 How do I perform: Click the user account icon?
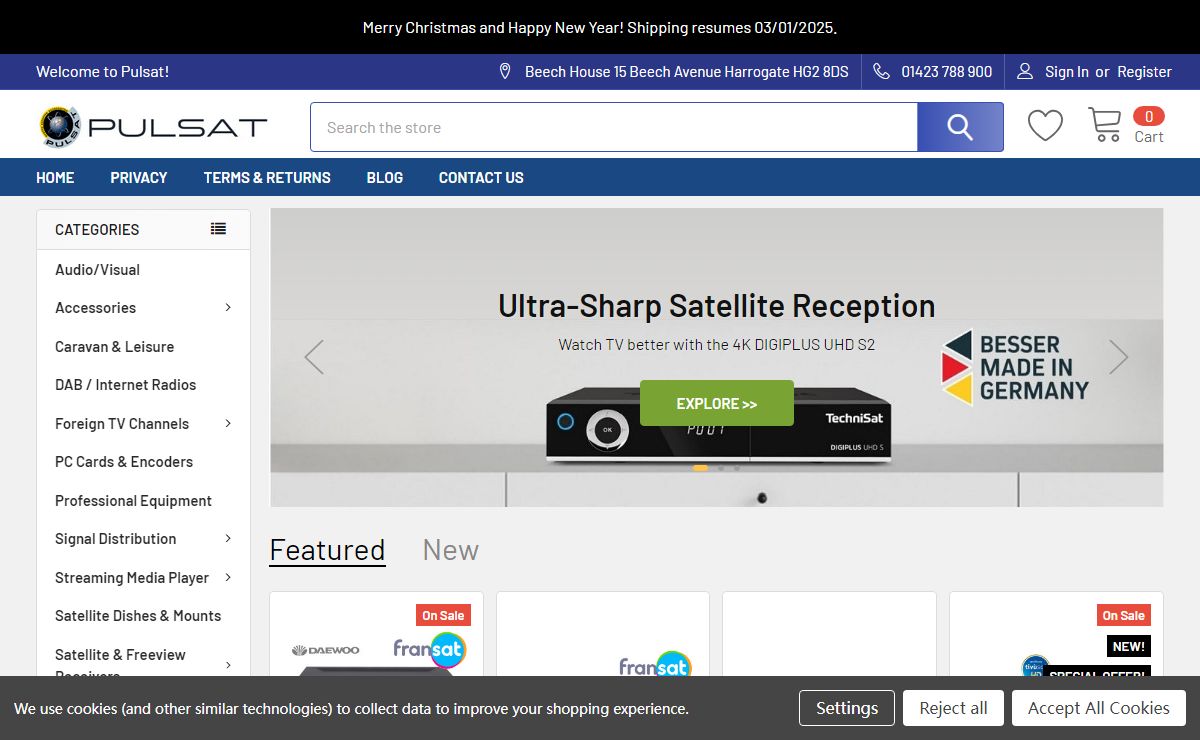pos(1025,71)
